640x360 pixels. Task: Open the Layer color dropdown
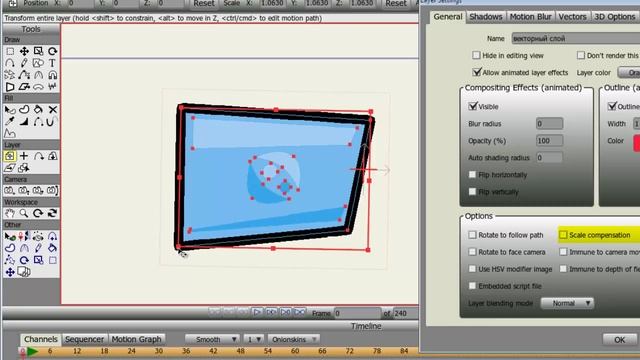pyautogui.click(x=629, y=72)
